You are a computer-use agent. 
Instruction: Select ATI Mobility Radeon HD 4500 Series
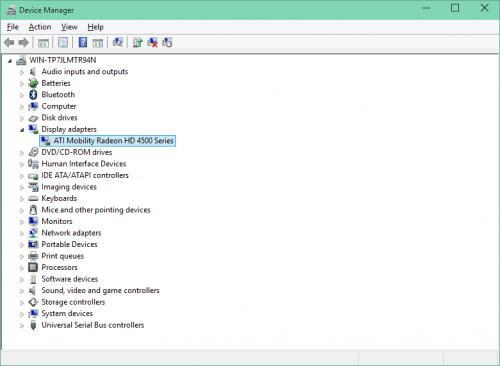[107, 141]
